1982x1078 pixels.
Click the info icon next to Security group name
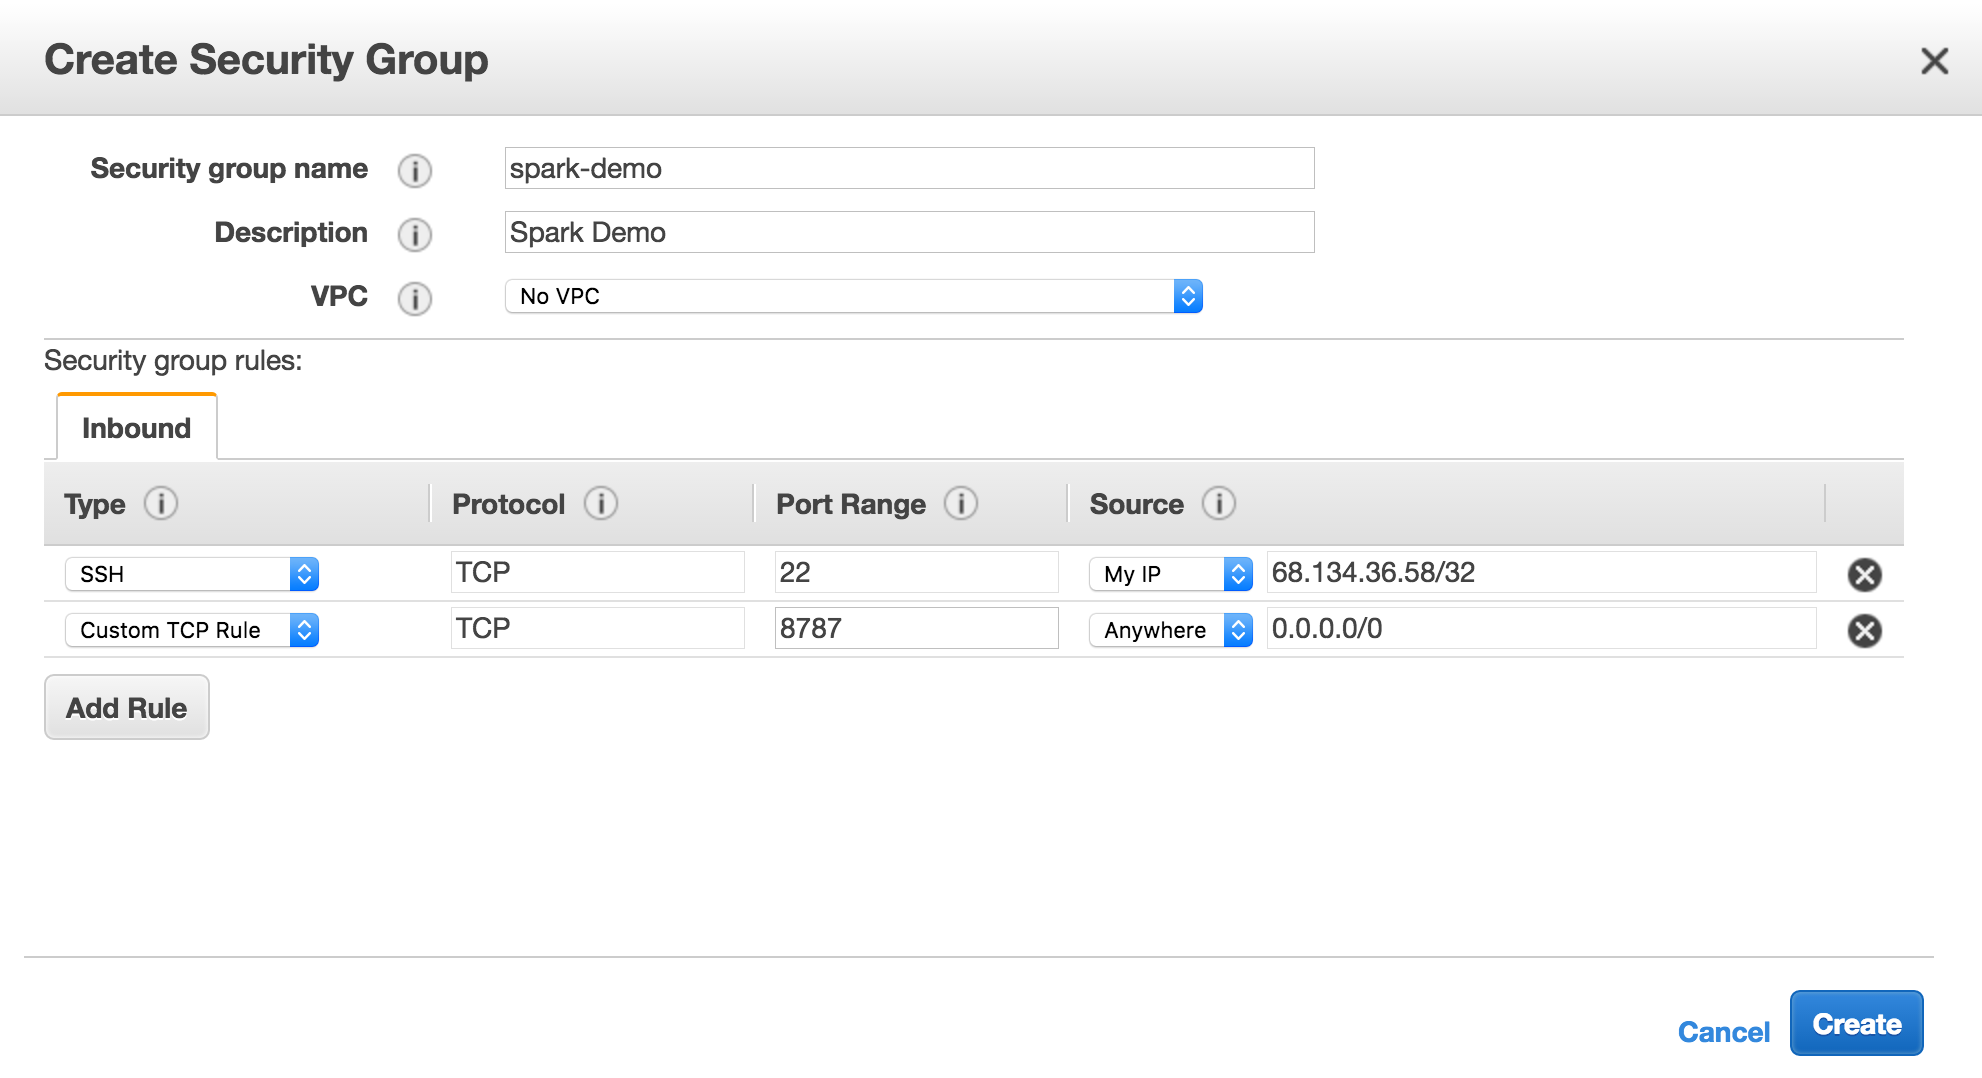(415, 171)
